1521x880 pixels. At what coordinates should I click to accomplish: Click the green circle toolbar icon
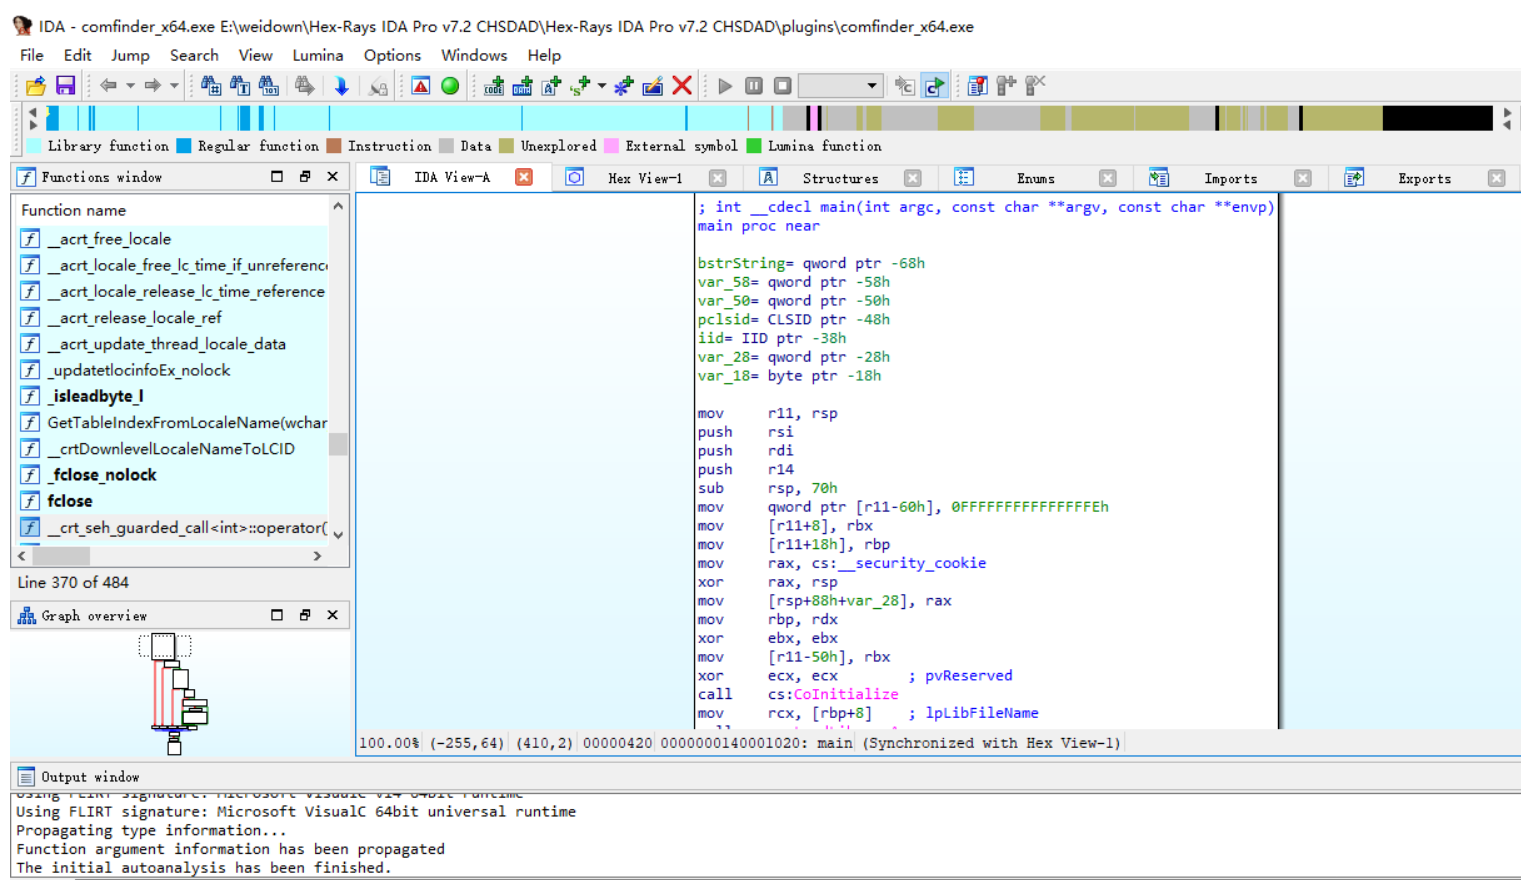[450, 86]
